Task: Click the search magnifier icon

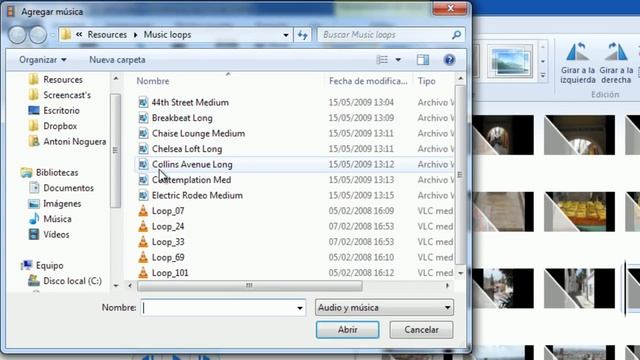Action: pyautogui.click(x=456, y=35)
